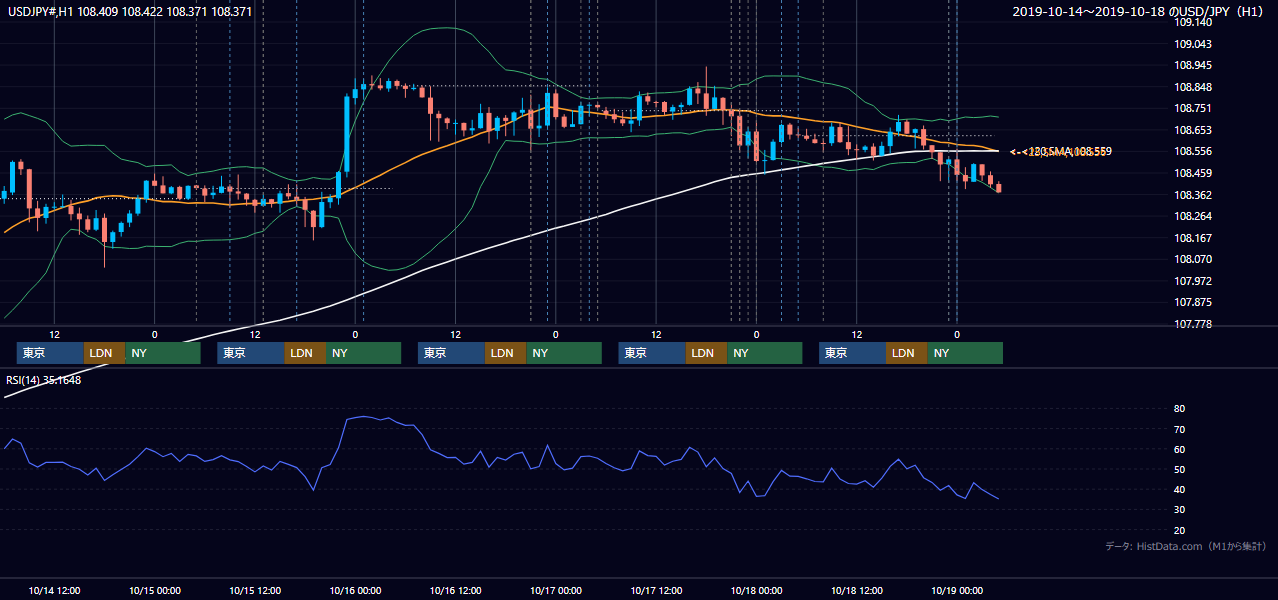
Task: Select the 2019-10-14～2019-10-18 USD/JPY (H1) title
Action: click(x=1140, y=12)
